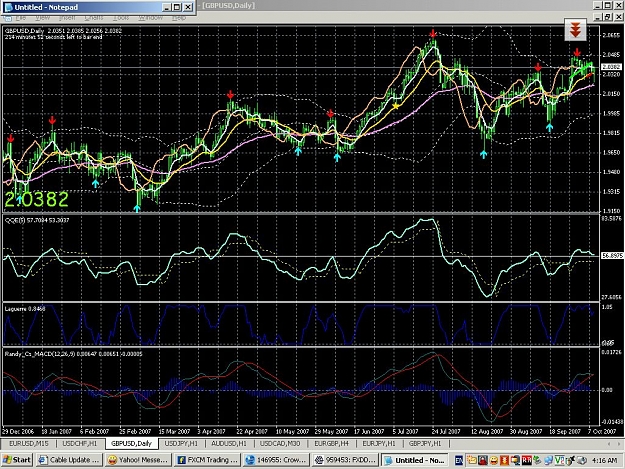Image resolution: width=625 pixels, height=469 pixels.
Task: Open the 146955: Crow taskbar button
Action: coord(276,460)
